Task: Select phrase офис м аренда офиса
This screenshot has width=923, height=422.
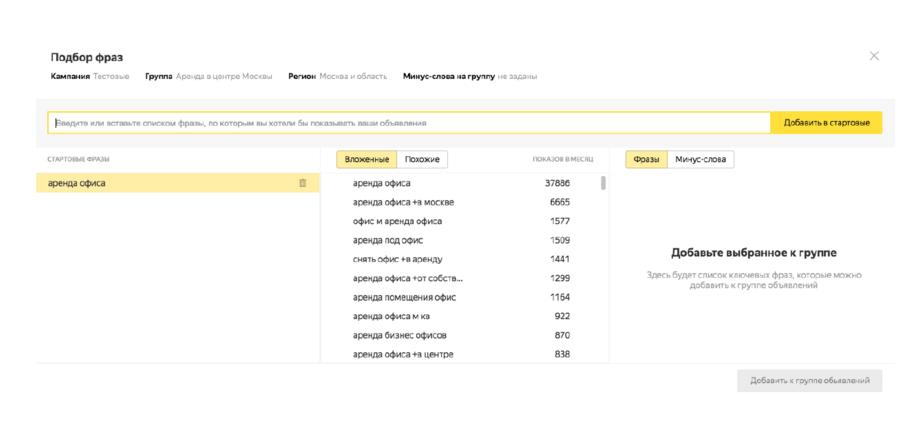Action: click(397, 221)
